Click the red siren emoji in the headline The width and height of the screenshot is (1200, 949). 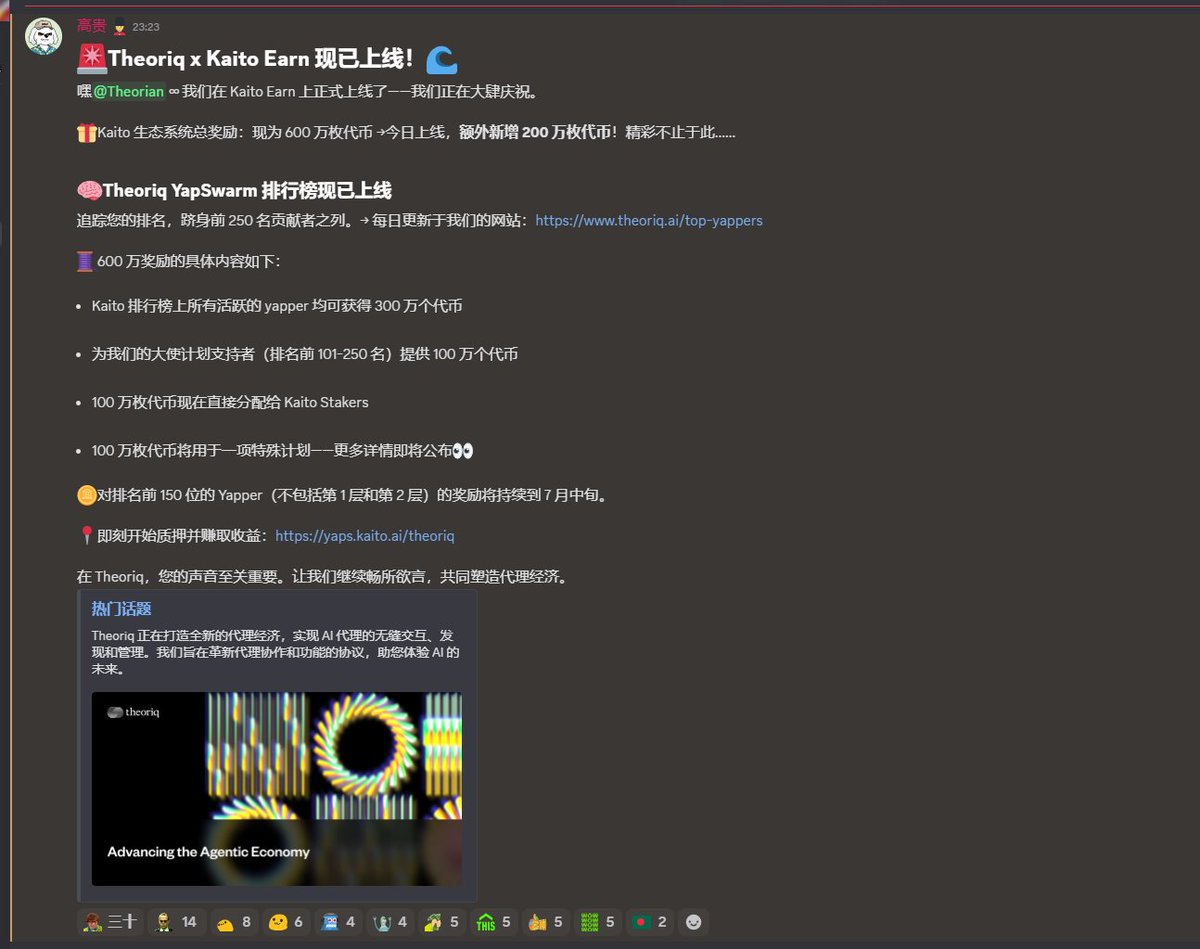(92, 60)
